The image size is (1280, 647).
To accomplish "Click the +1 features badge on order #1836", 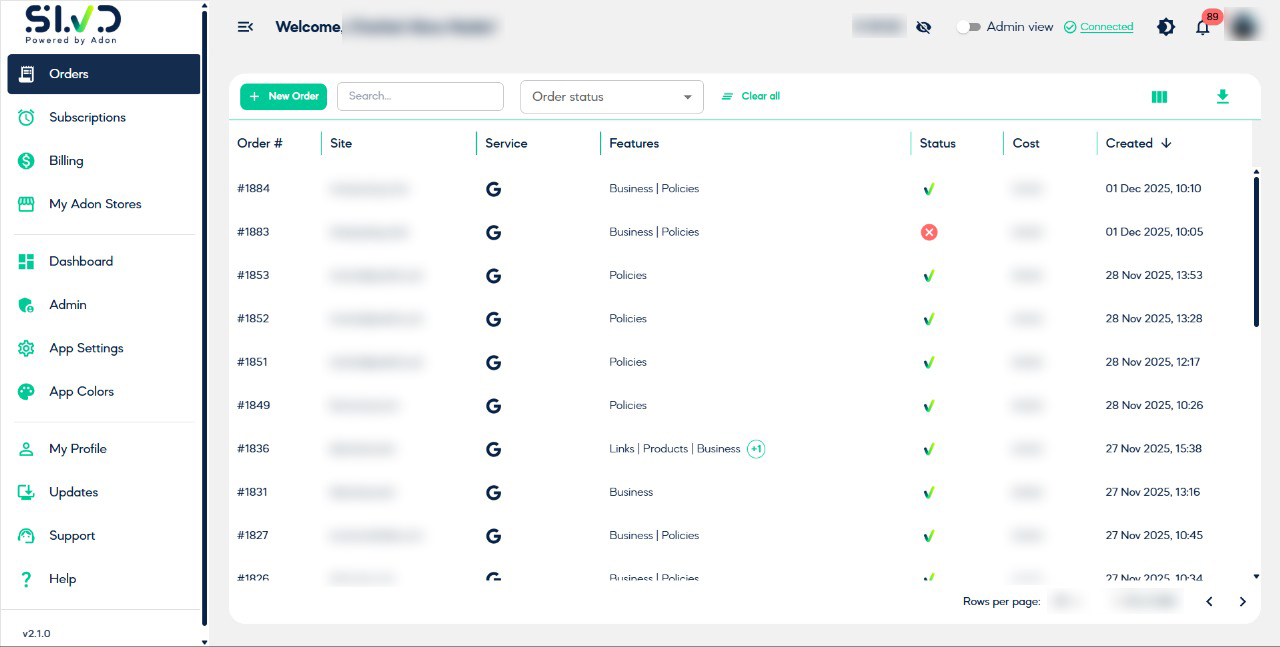I will [756, 449].
